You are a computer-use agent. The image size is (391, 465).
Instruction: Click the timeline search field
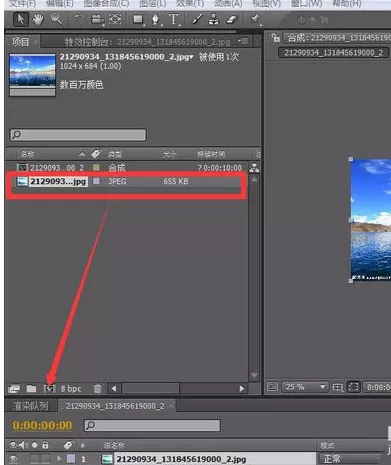[152, 425]
